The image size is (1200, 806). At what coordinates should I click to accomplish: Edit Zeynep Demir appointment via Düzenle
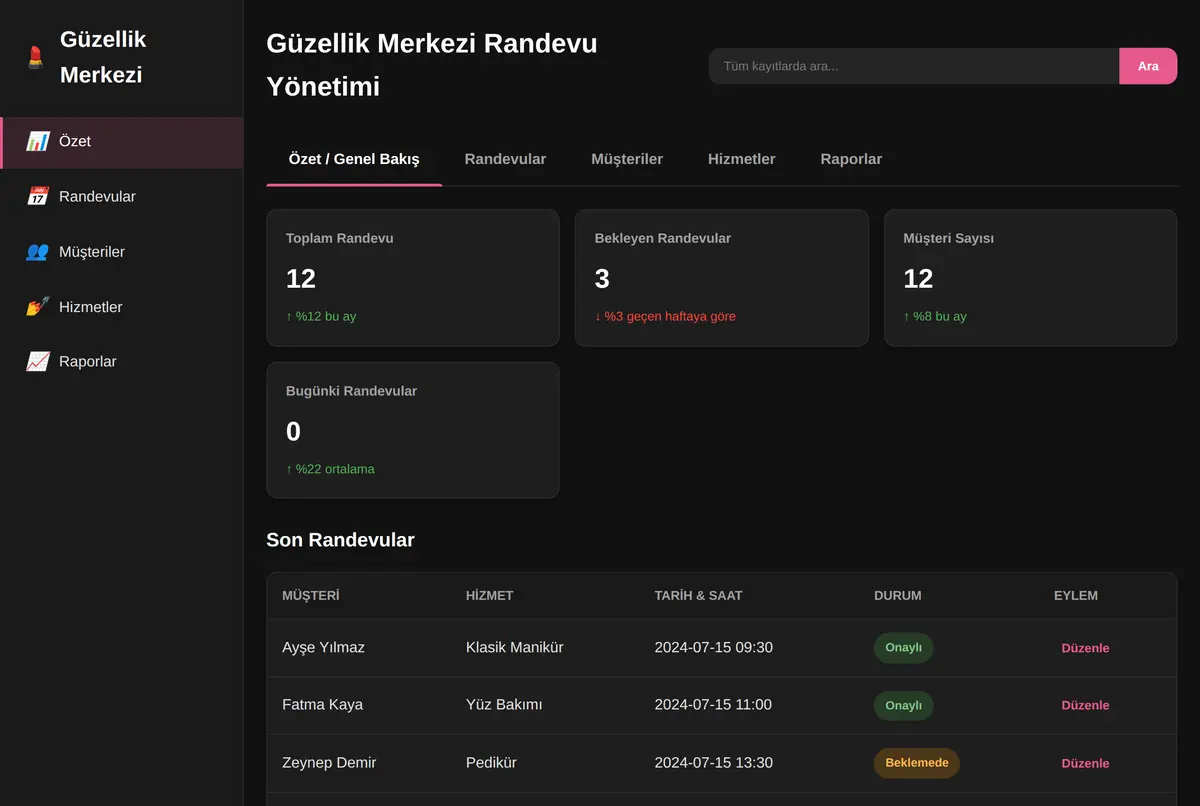[1085, 763]
